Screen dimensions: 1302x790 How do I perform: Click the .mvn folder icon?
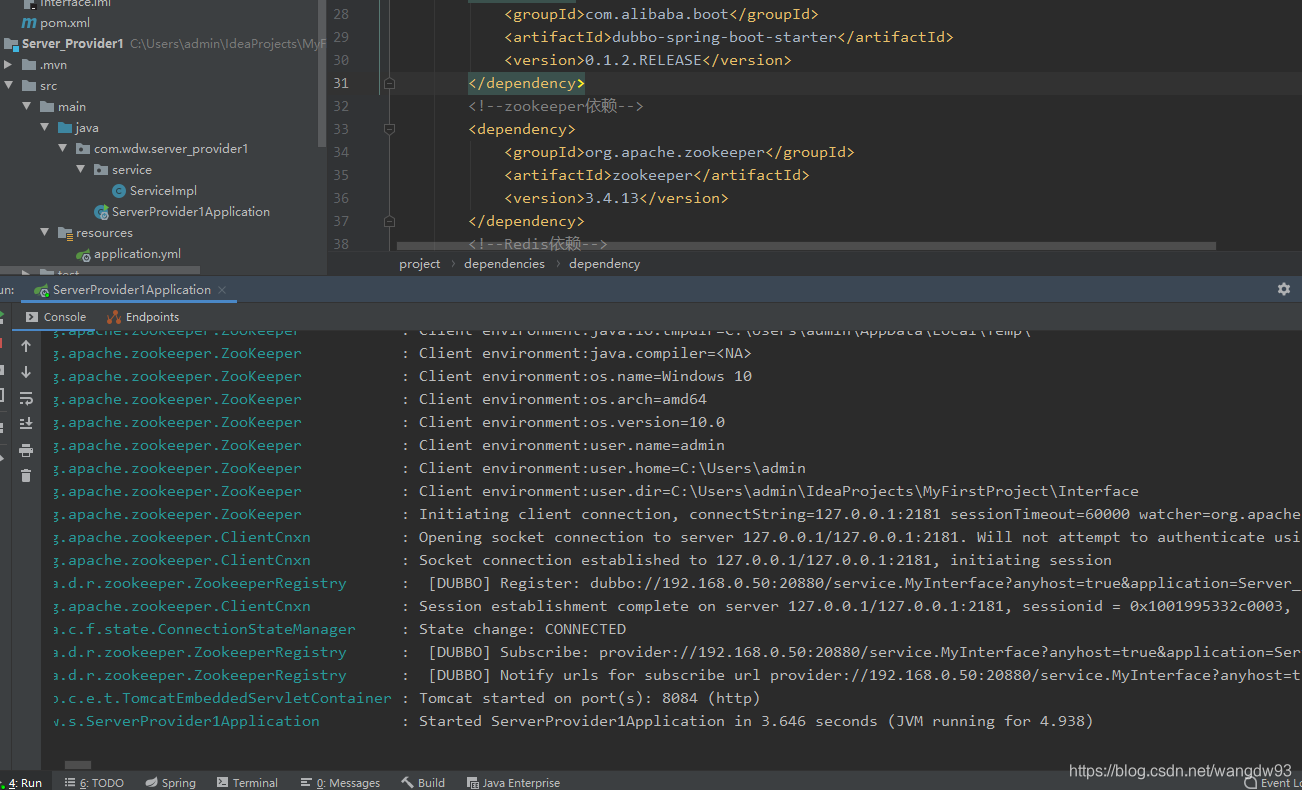(30, 65)
